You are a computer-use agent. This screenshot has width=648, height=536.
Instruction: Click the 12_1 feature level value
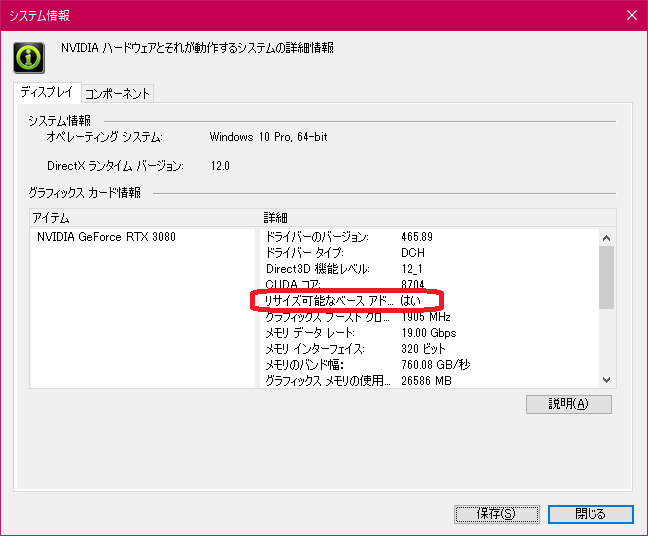tap(412, 269)
